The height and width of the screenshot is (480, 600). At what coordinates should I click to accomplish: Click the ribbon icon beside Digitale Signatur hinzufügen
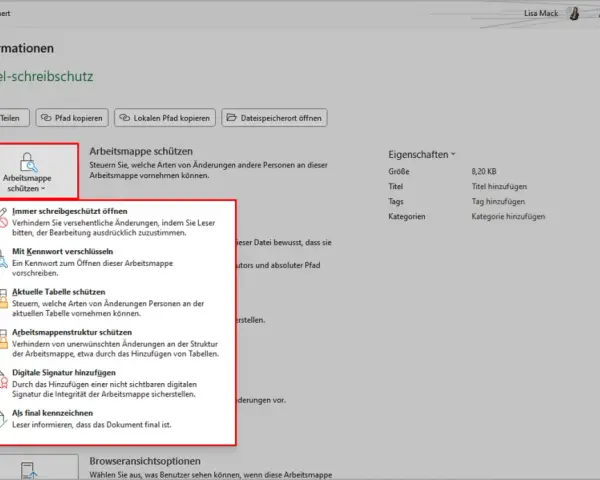[x=3, y=379]
